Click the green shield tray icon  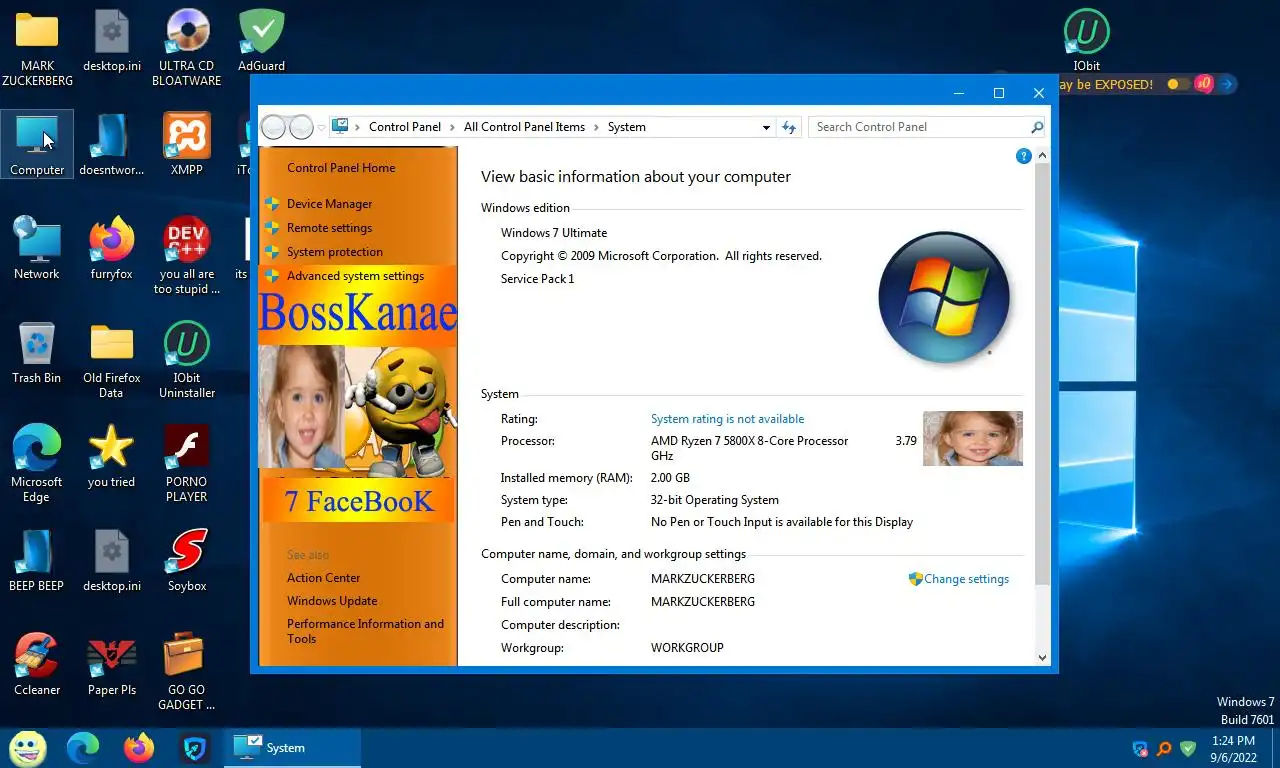point(1188,748)
